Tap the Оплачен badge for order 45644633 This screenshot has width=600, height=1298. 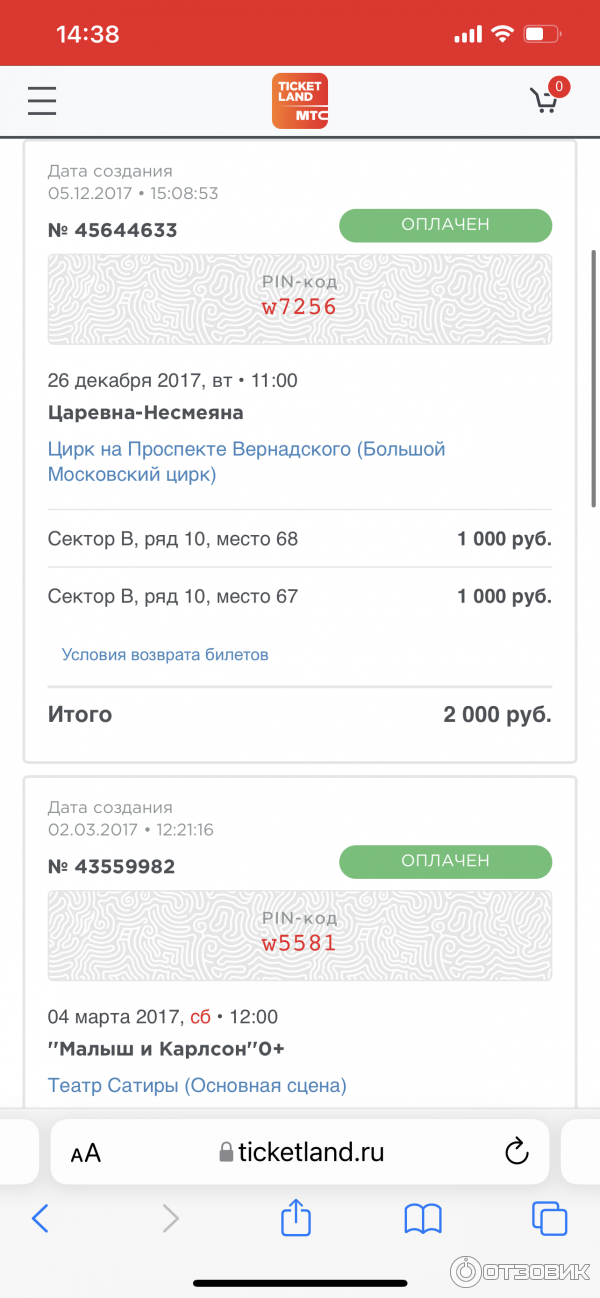point(445,225)
